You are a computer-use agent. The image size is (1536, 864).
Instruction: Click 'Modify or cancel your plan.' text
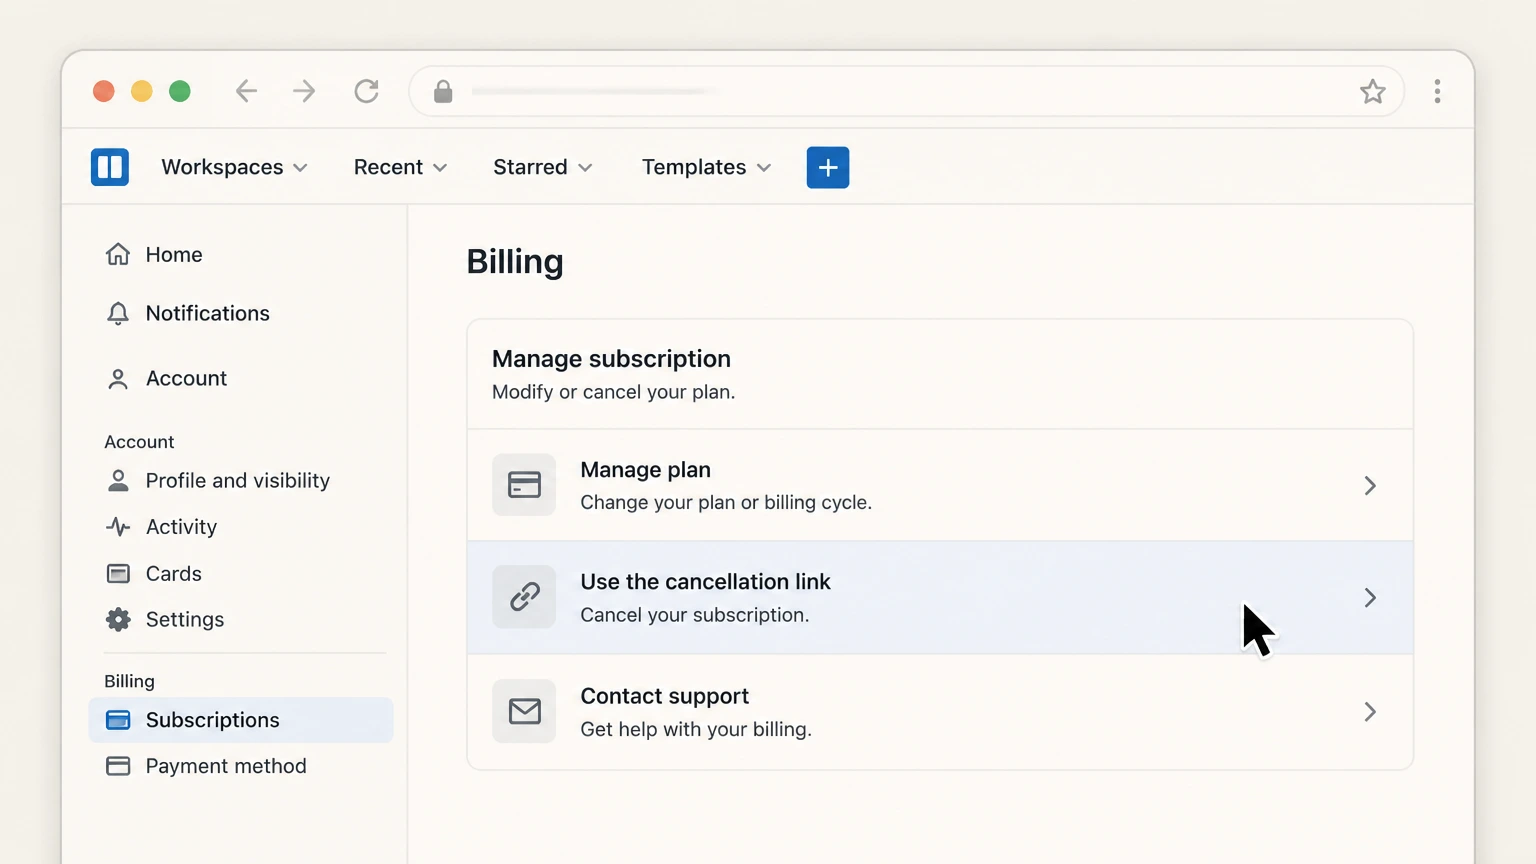pyautogui.click(x=614, y=392)
